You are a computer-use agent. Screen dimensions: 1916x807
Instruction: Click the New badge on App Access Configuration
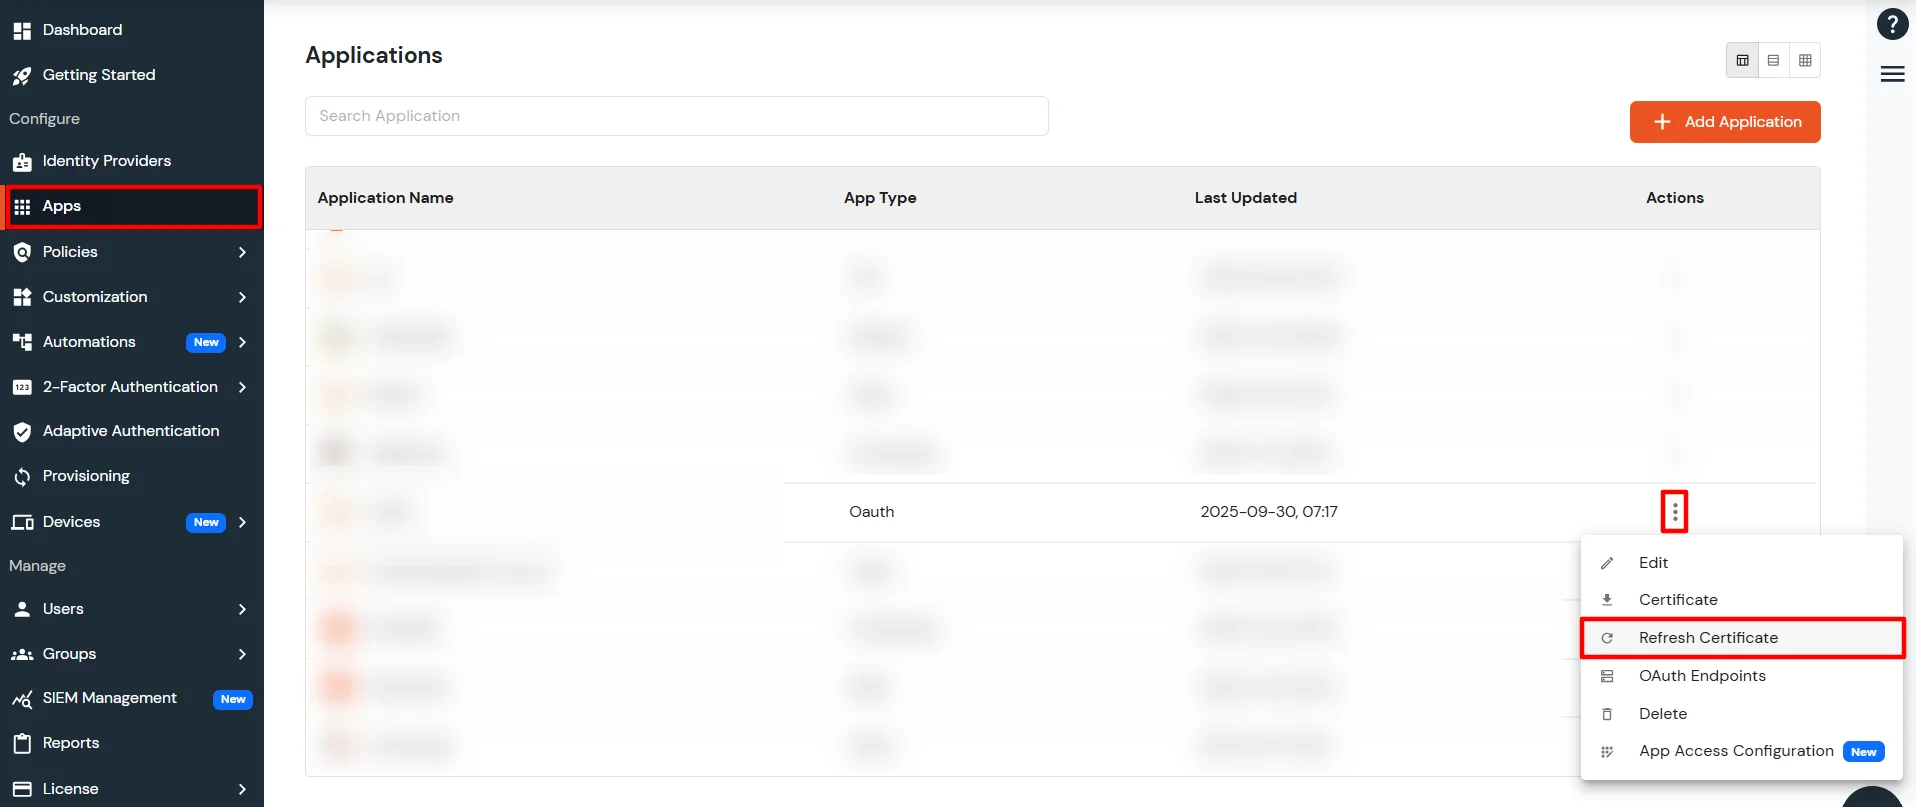(x=1864, y=752)
